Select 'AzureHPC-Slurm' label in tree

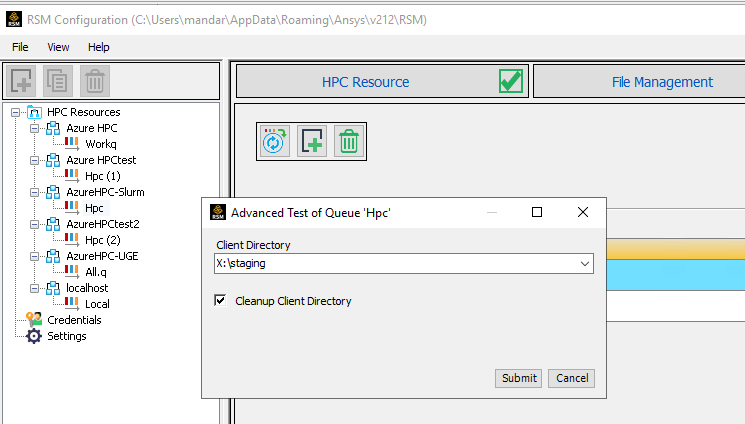[105, 192]
